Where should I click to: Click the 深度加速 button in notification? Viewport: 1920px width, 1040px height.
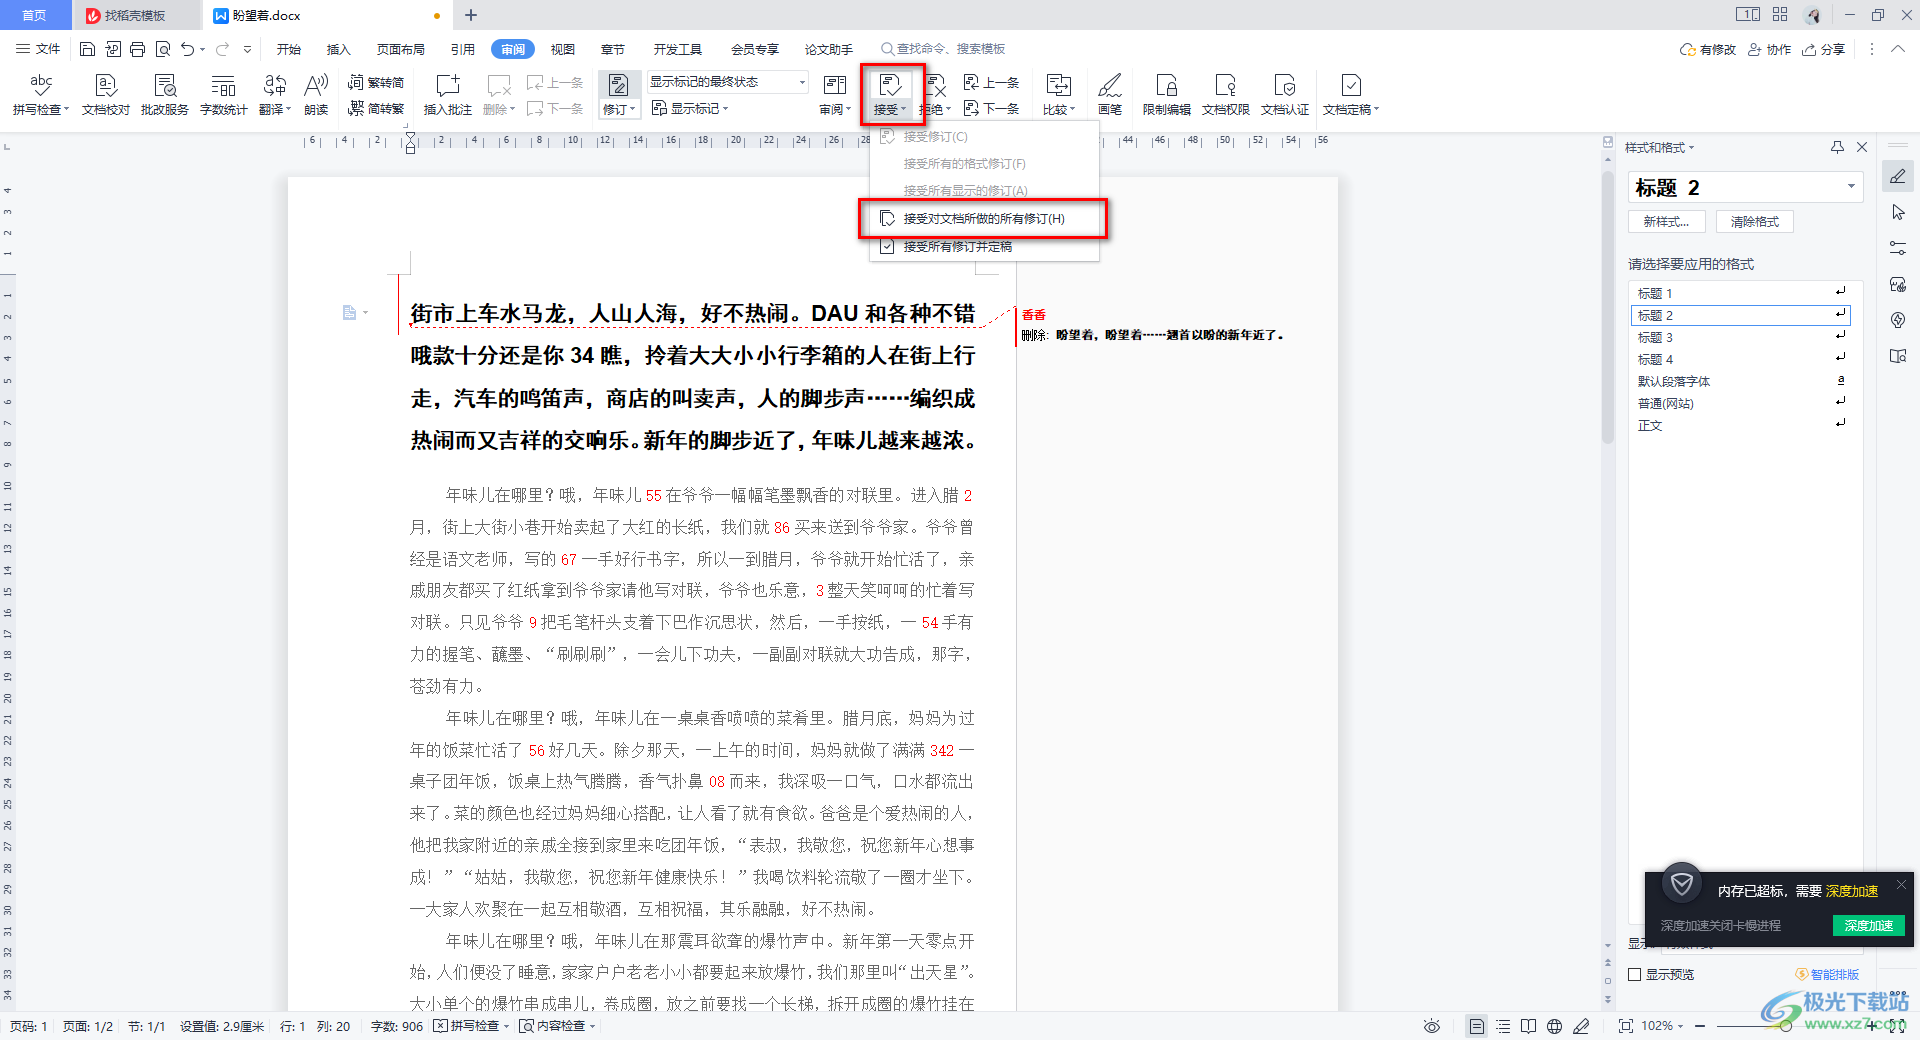1868,926
